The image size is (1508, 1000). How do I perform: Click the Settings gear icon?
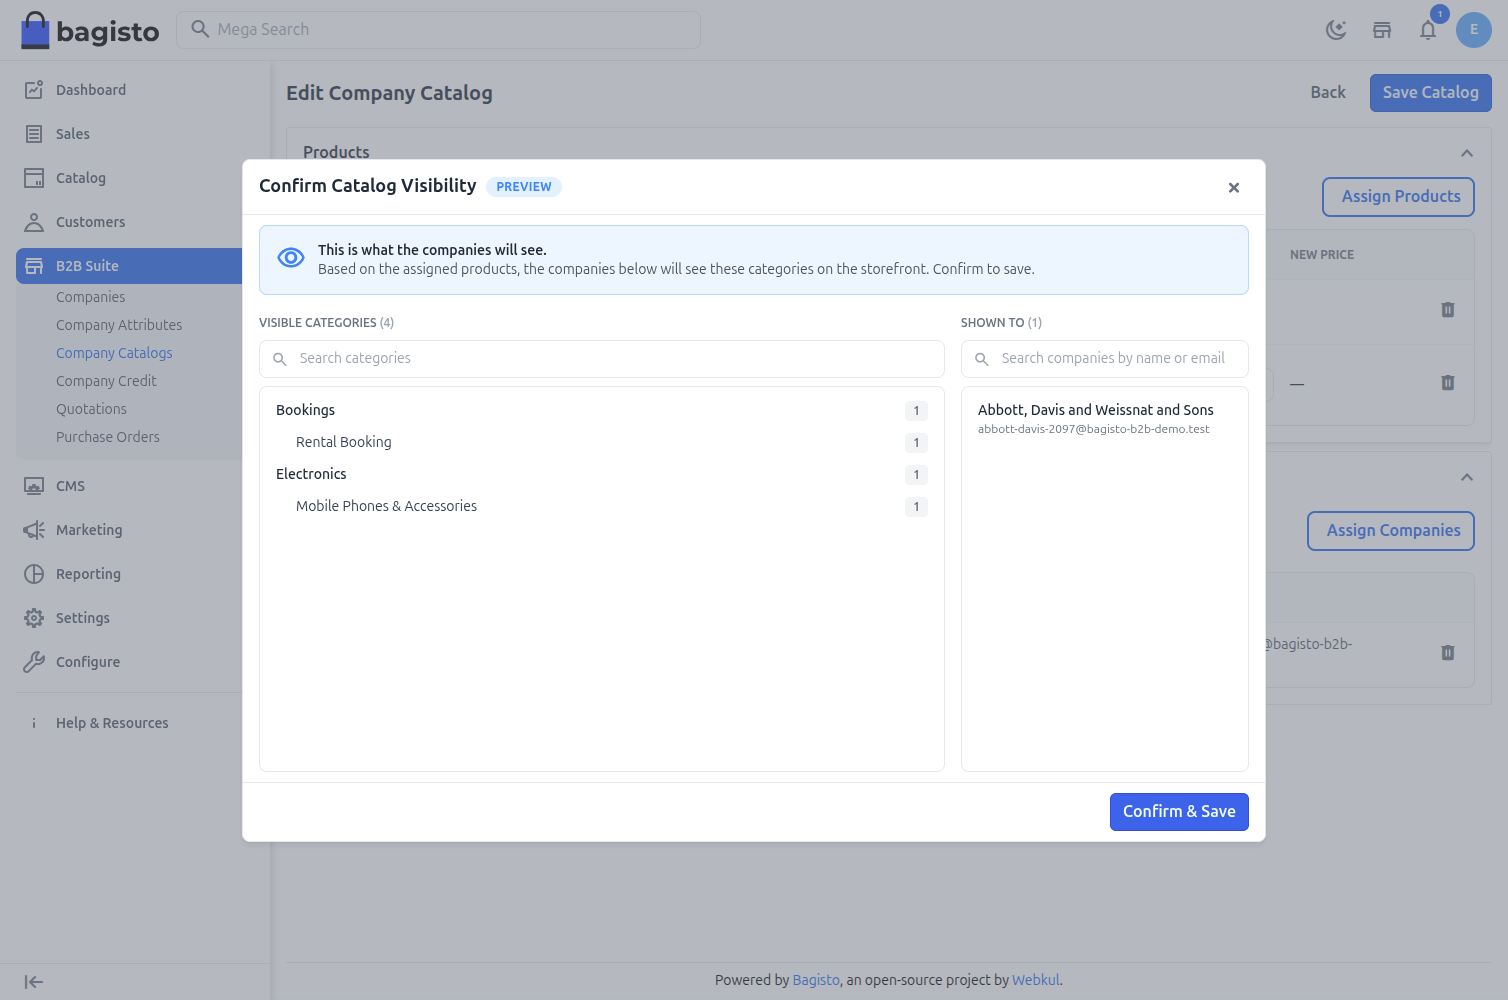34,618
